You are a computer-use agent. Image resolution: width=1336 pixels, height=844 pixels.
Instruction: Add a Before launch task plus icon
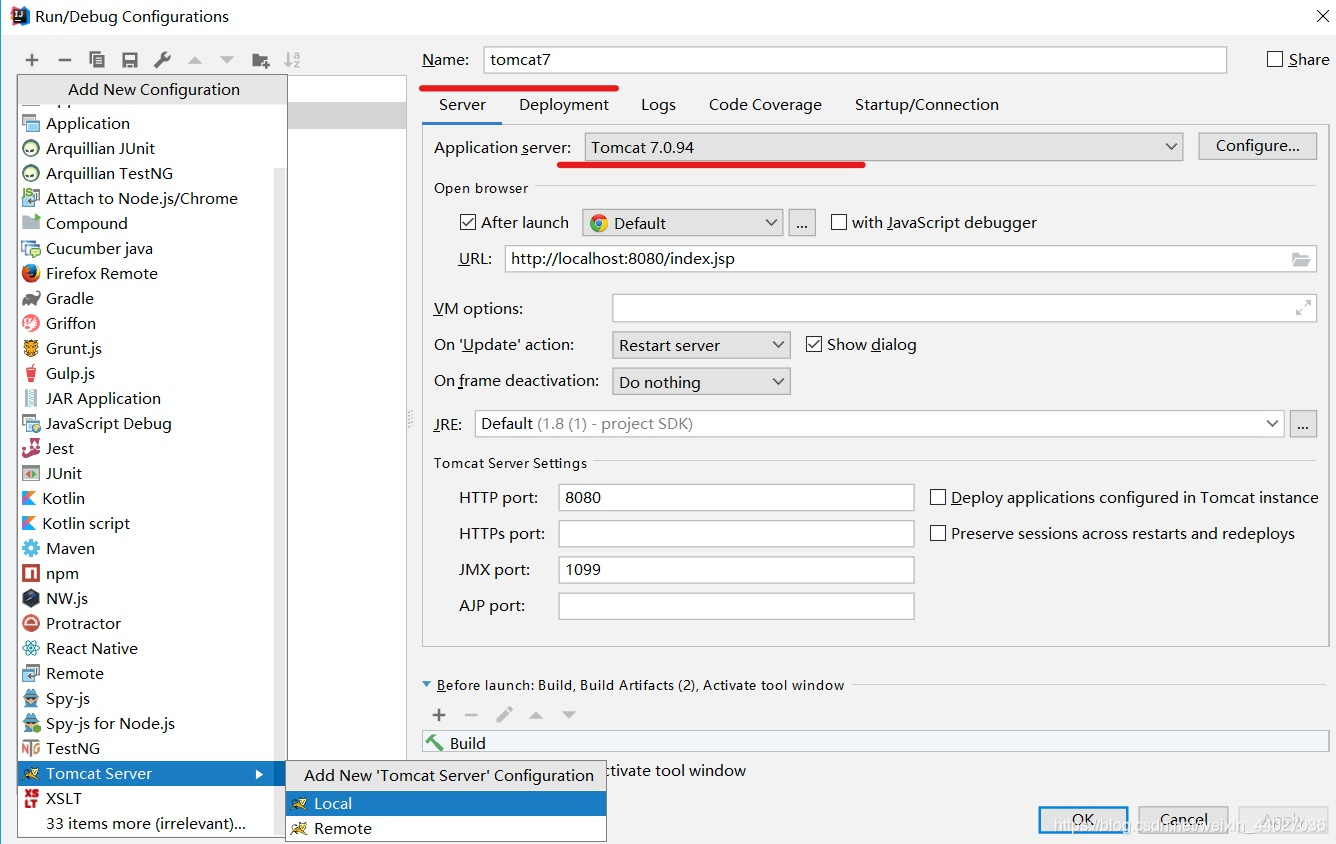[438, 715]
